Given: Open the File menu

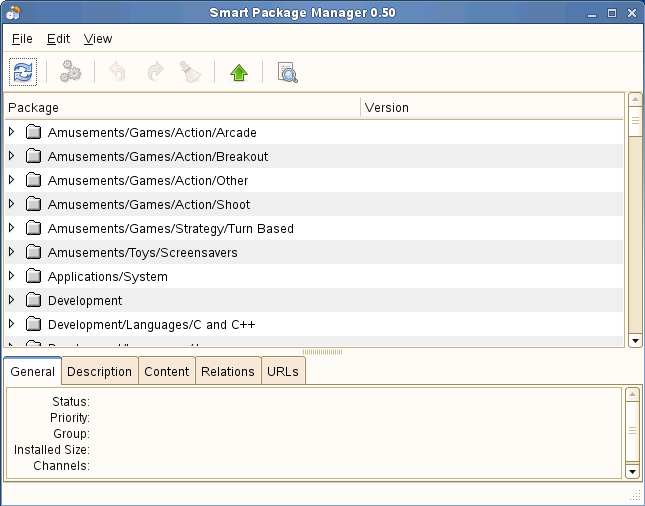Looking at the screenshot, I should point(22,39).
